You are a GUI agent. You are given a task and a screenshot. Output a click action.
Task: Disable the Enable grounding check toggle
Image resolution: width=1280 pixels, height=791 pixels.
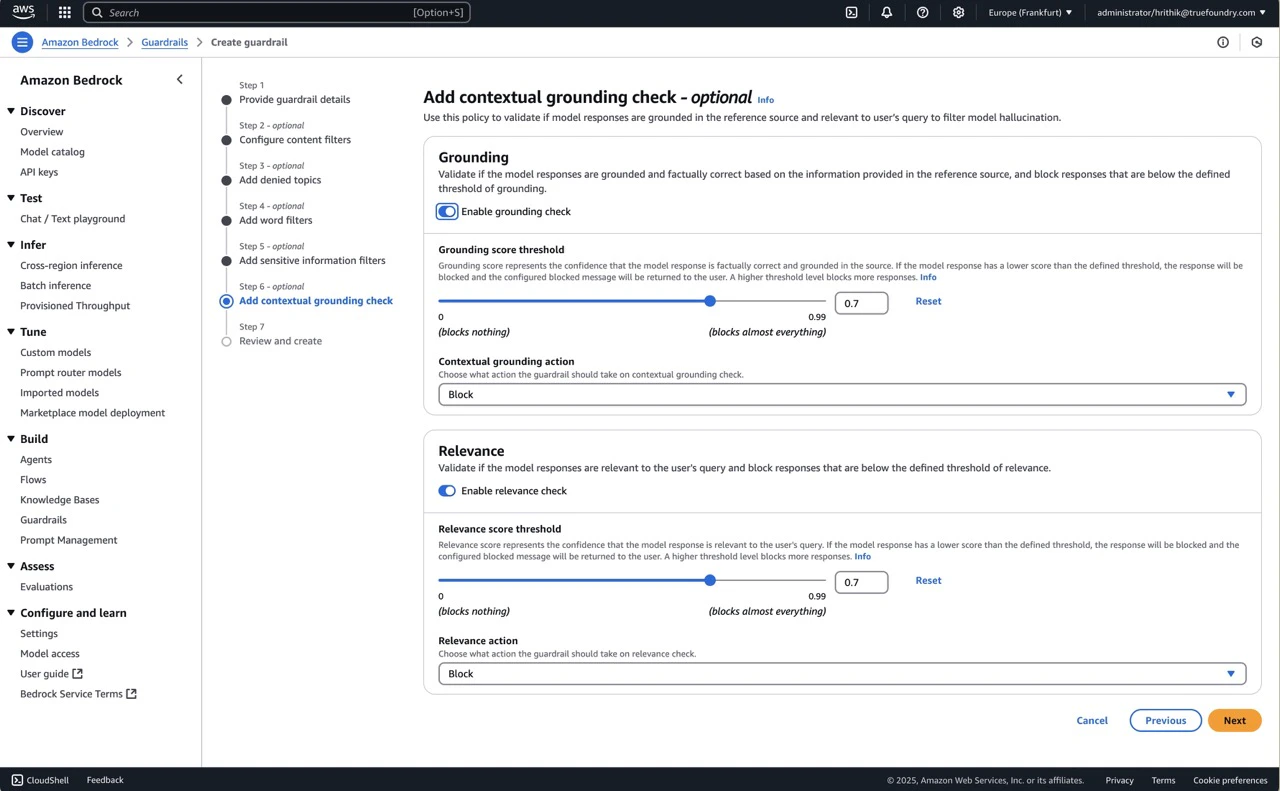pyautogui.click(x=446, y=211)
